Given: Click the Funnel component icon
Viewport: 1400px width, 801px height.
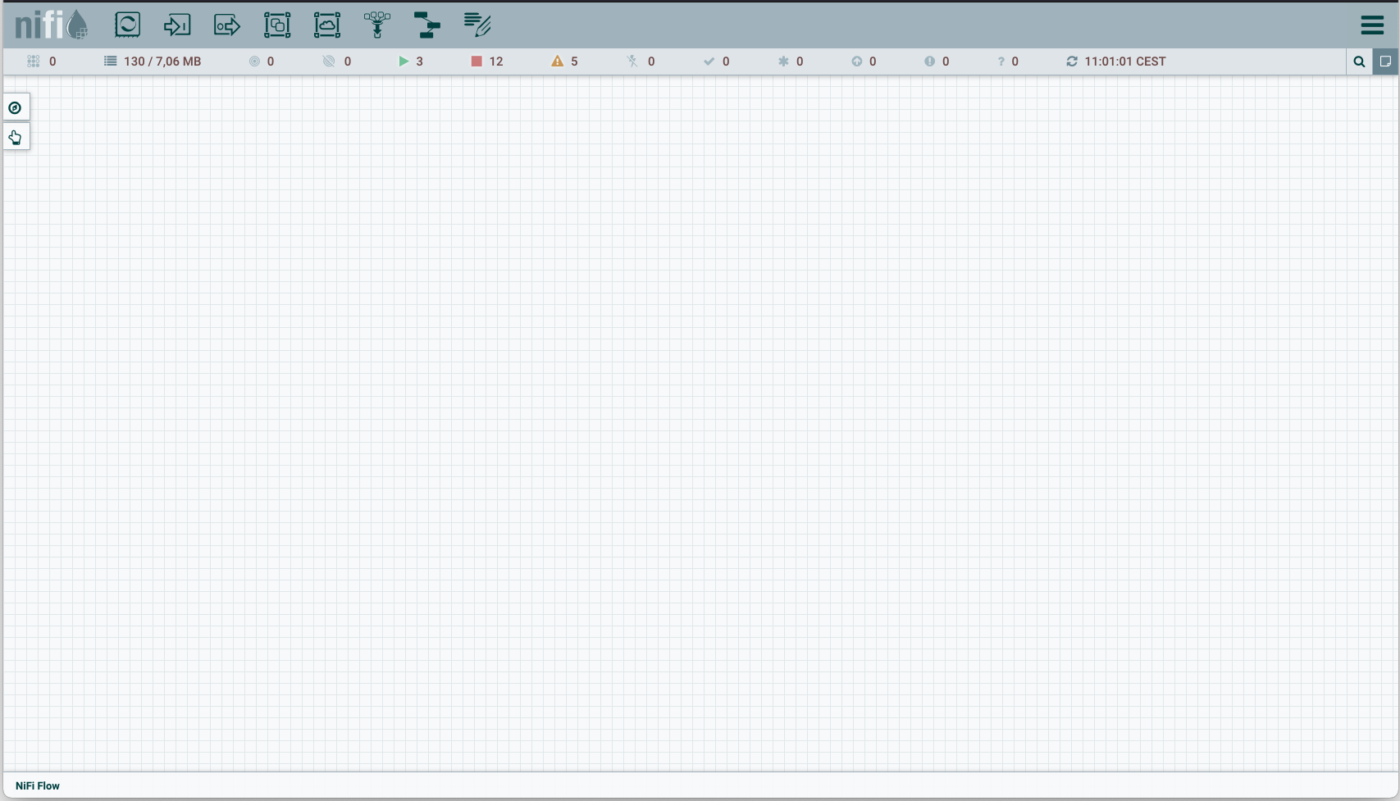Looking at the screenshot, I should [x=377, y=25].
